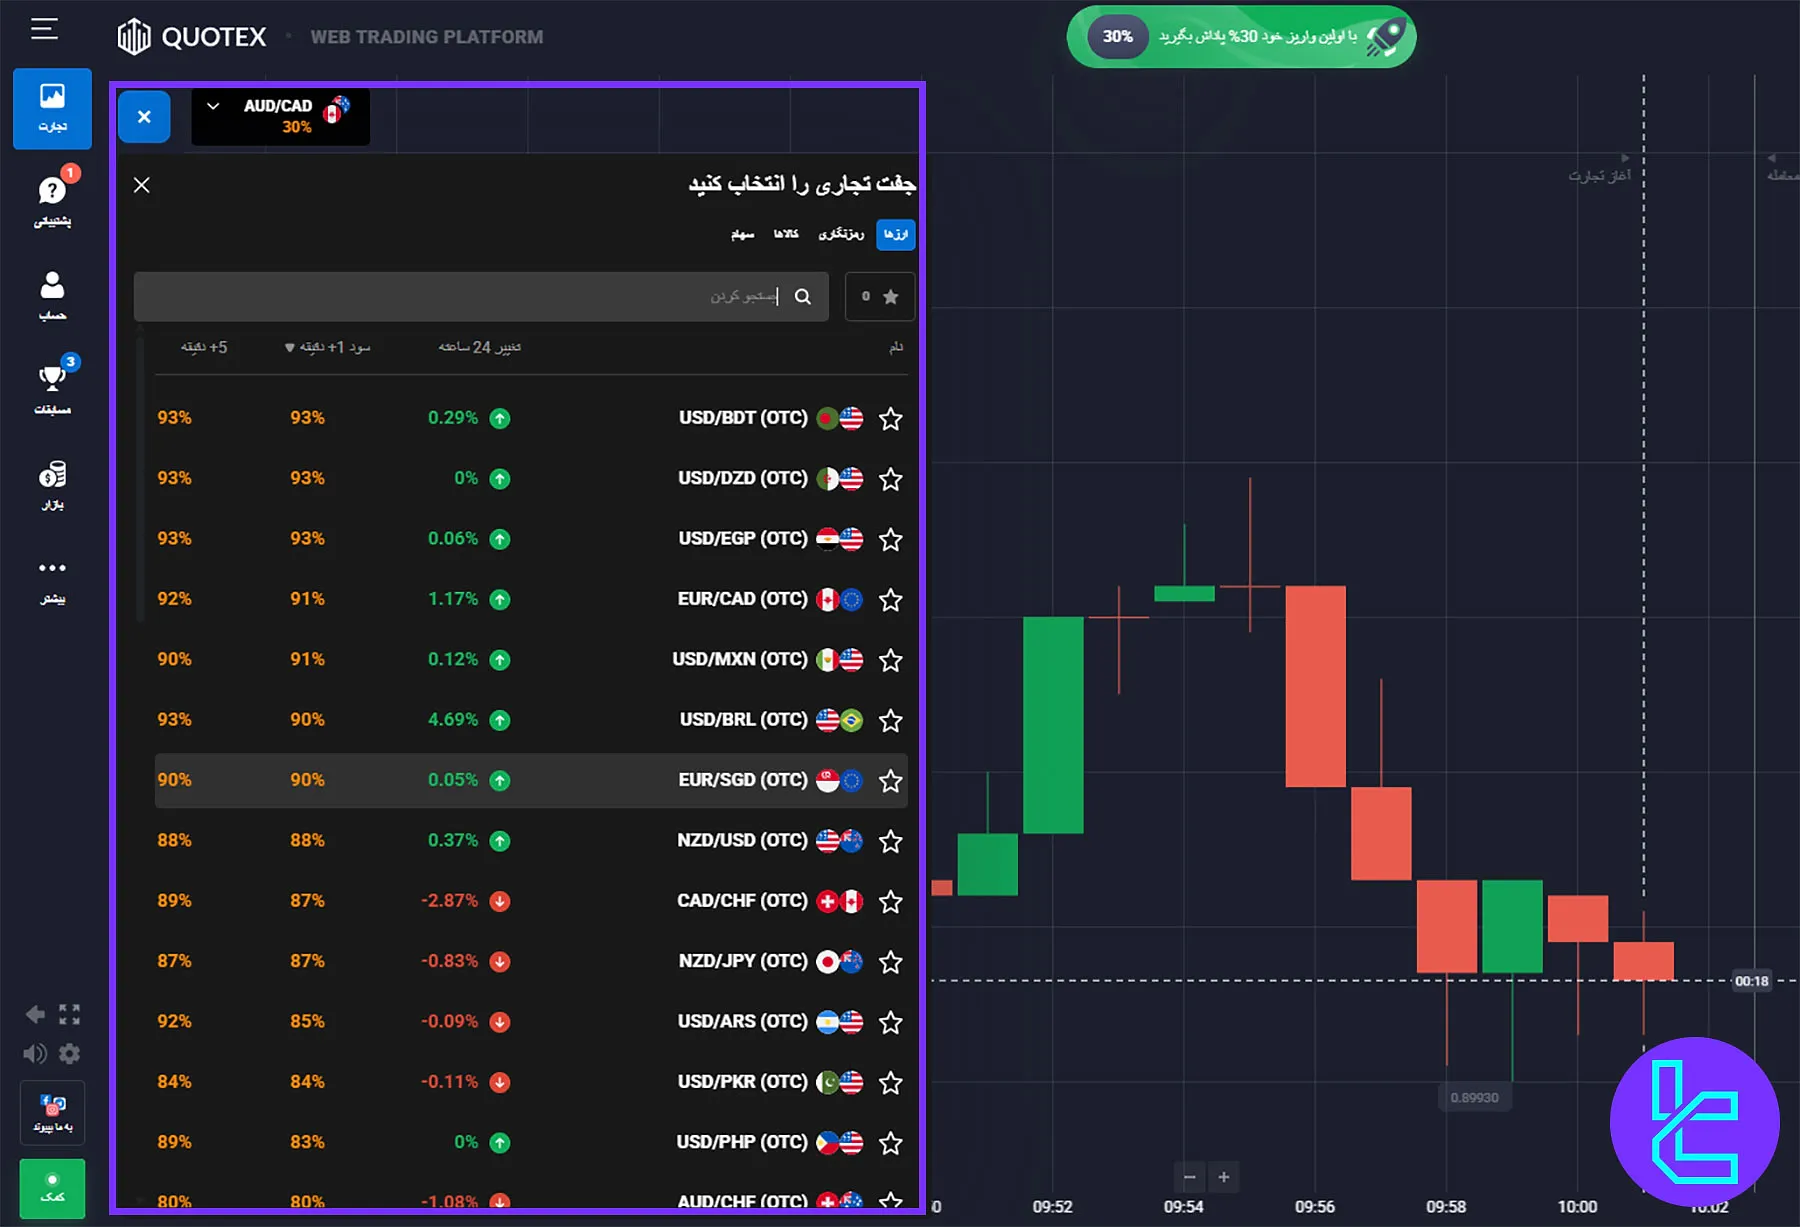Screen dimensions: 1800x1227
Task: Click the chart zoom out minus button
Action: pyautogui.click(x=1189, y=1177)
